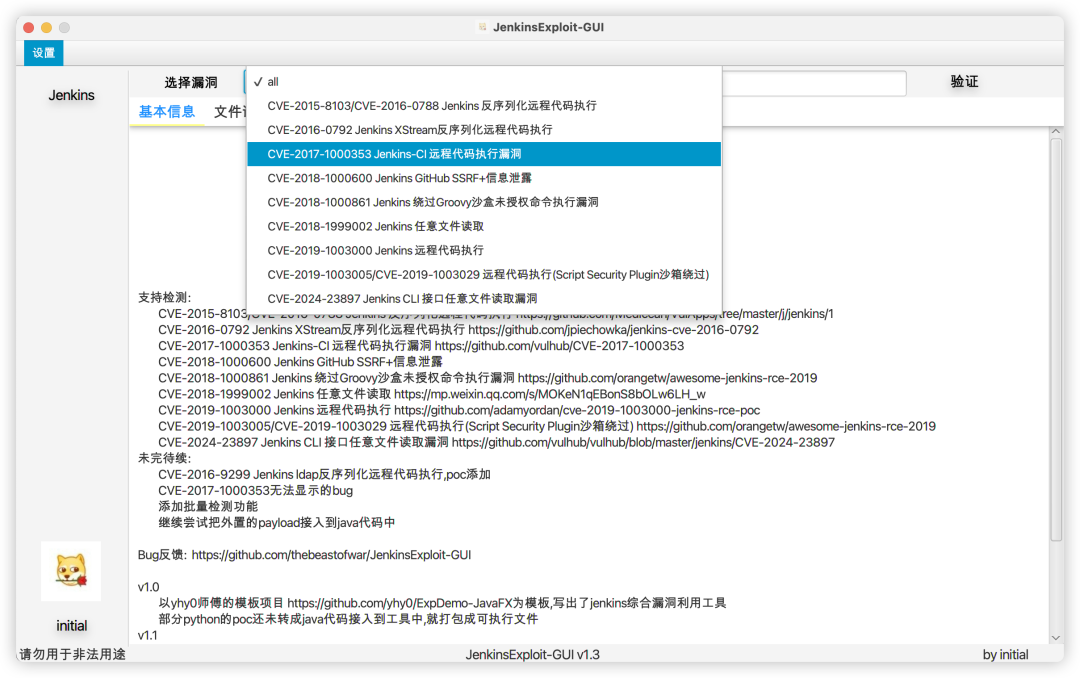Select highlighted CVE-2017-1000353 Jenkins-CI option

point(484,154)
